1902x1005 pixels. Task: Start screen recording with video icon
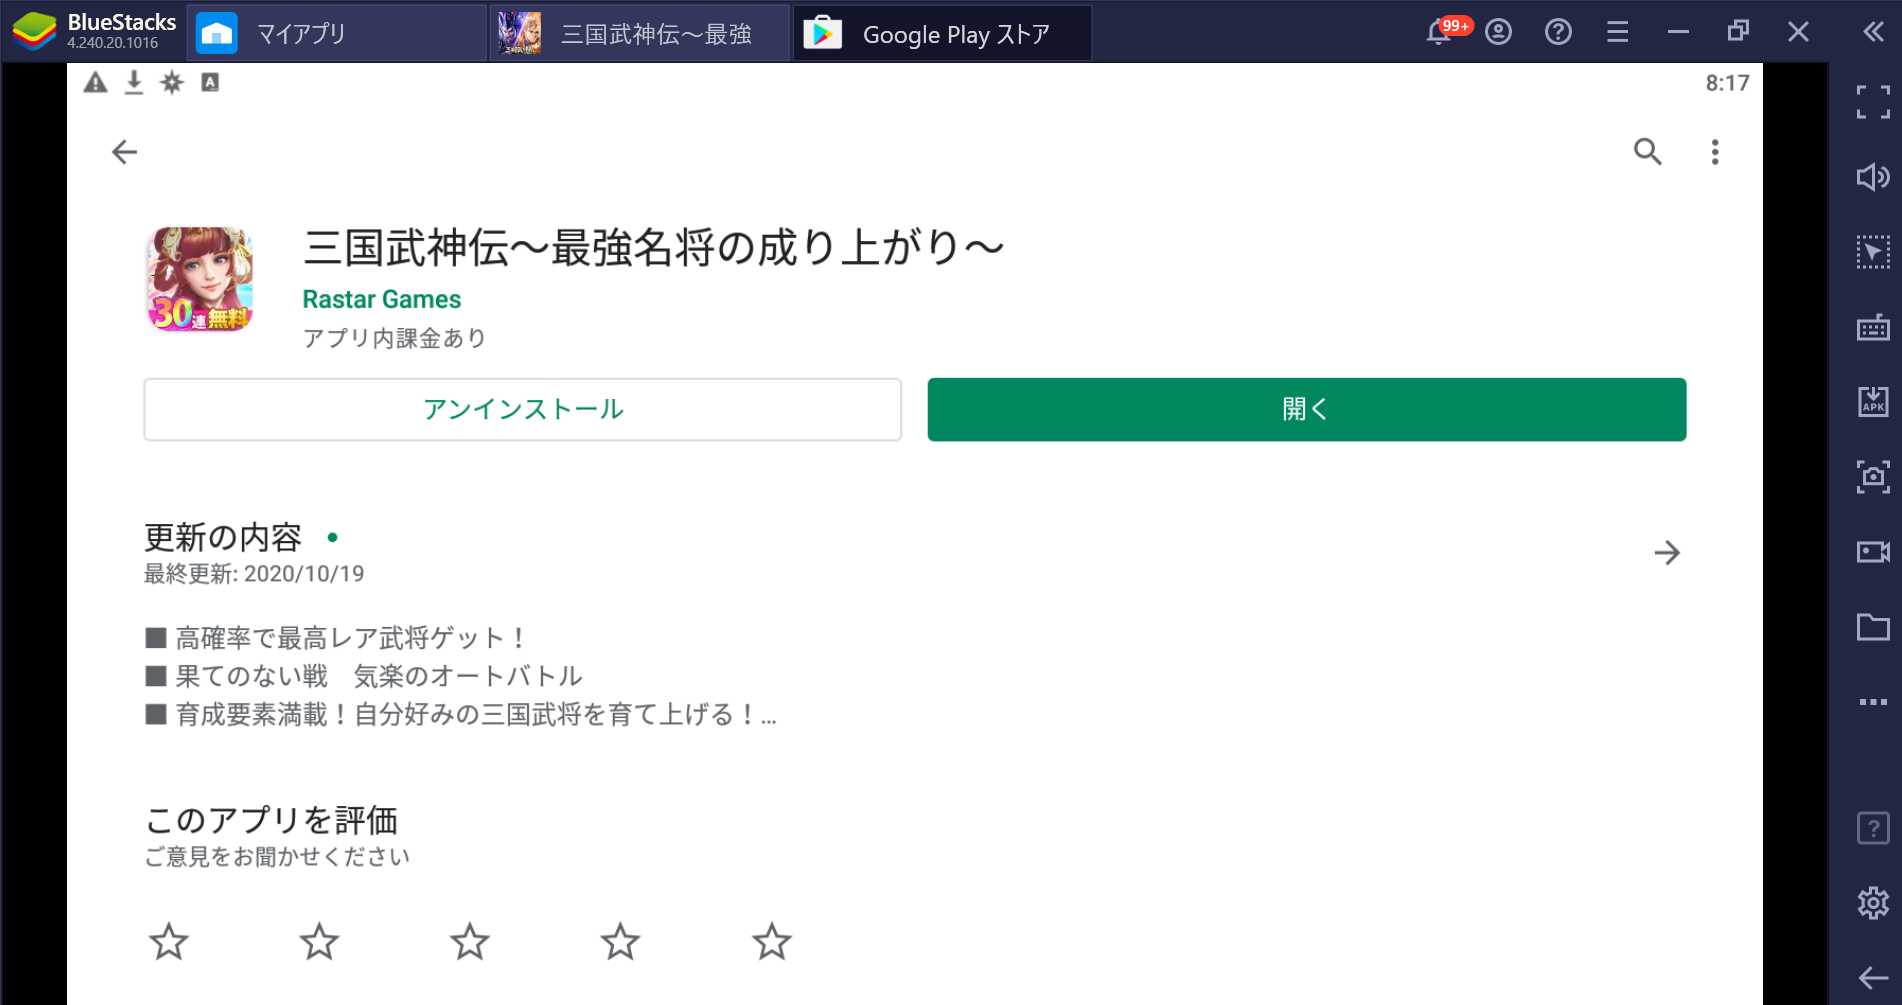1873,552
